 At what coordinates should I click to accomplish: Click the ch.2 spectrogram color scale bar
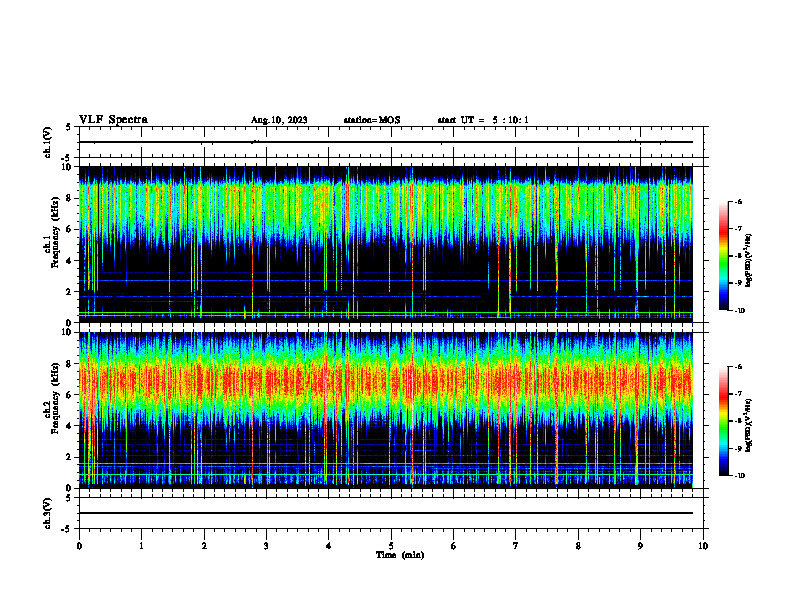723,421
